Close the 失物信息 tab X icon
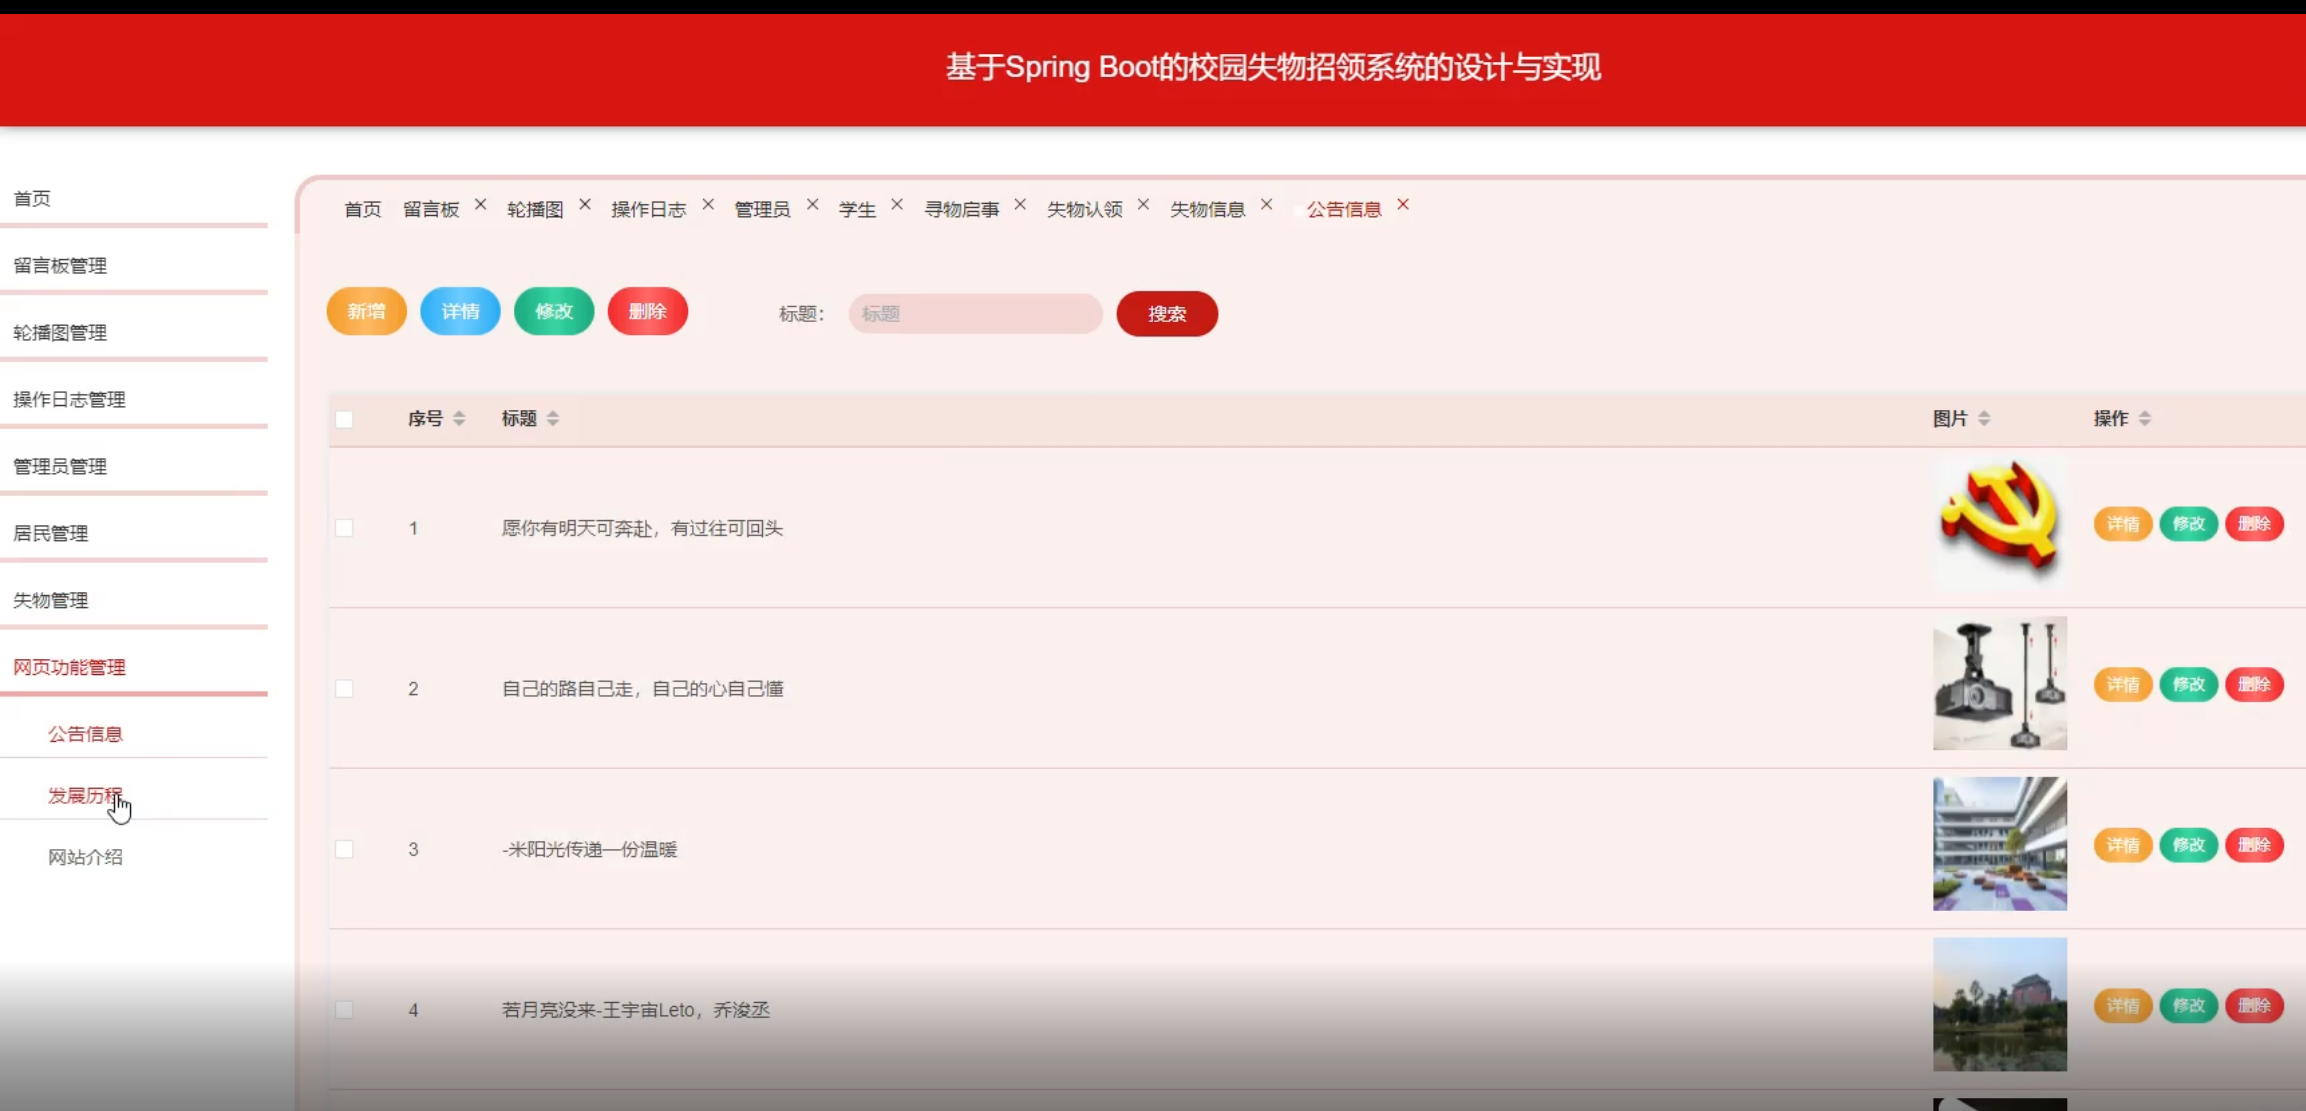Image resolution: width=2306 pixels, height=1111 pixels. (1267, 205)
